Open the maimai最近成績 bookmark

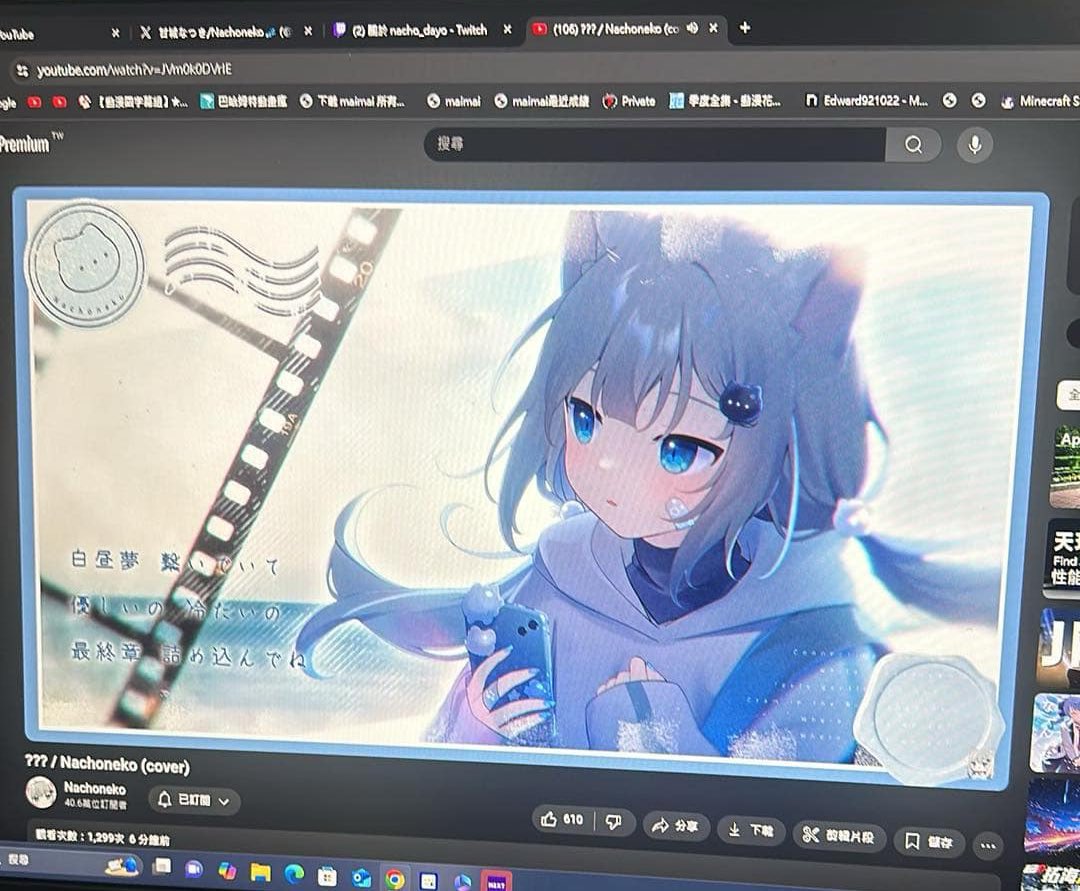(542, 101)
